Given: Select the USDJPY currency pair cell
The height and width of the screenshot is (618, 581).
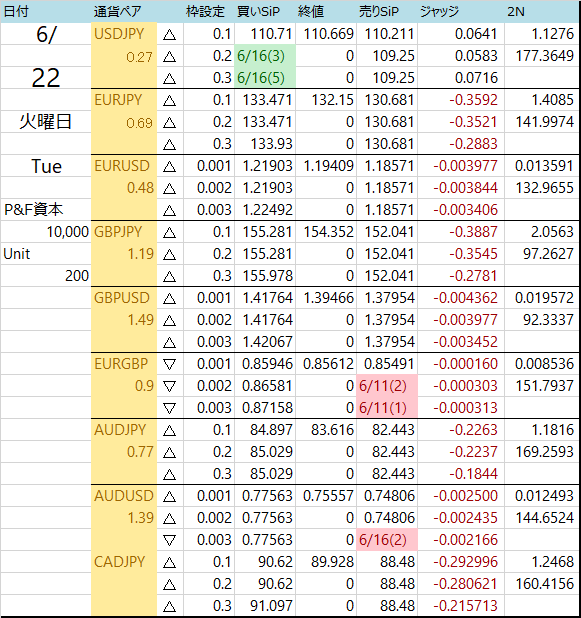Looking at the screenshot, I should [124, 34].
